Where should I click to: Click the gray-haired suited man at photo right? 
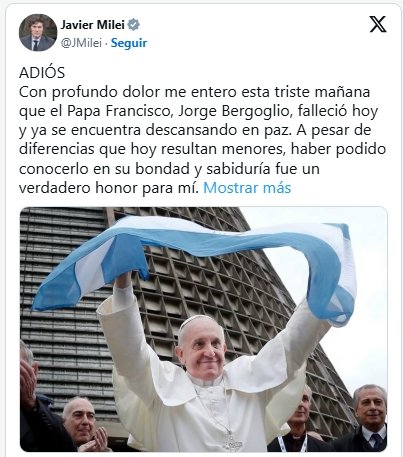coord(370,418)
